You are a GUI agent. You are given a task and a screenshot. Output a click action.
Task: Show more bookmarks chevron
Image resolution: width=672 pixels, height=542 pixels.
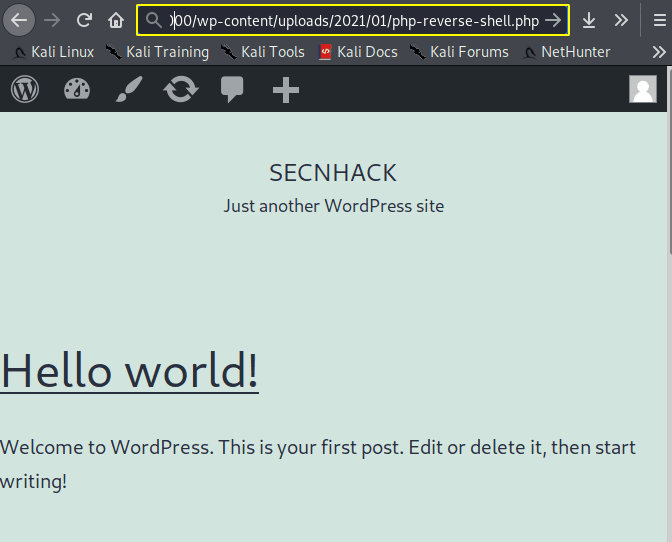(x=659, y=52)
